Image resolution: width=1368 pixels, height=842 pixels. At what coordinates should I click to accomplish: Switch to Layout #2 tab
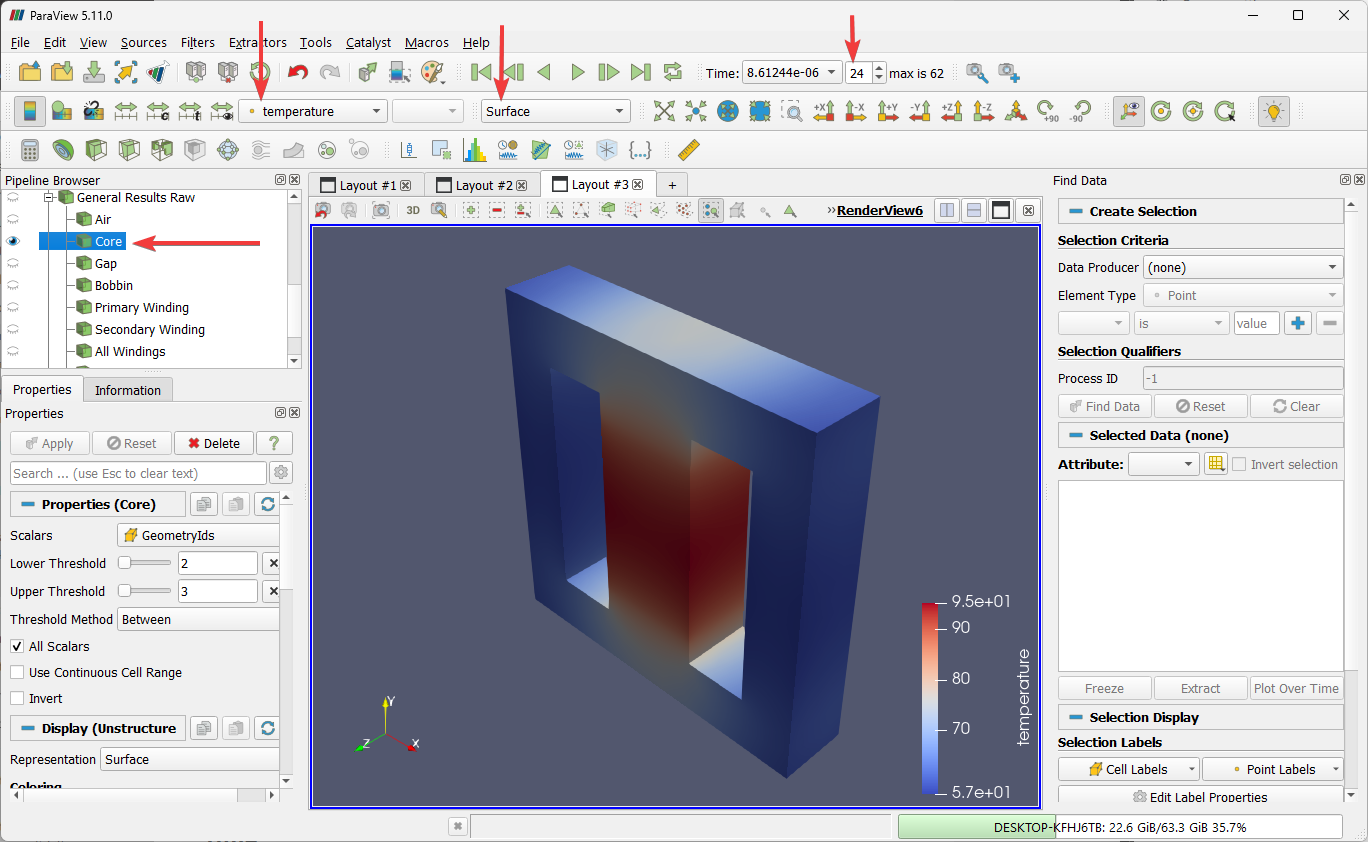click(x=483, y=185)
